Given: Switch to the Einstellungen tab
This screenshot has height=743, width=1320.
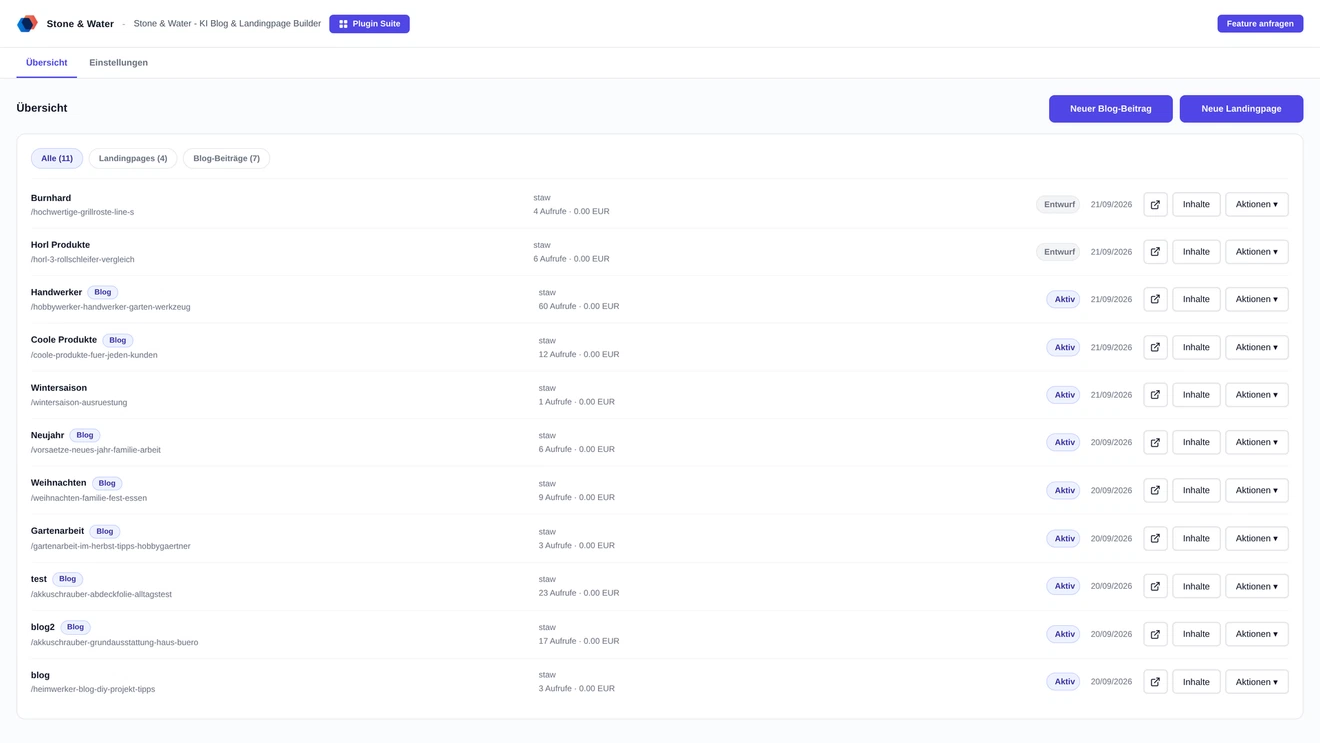Looking at the screenshot, I should tap(119, 63).
